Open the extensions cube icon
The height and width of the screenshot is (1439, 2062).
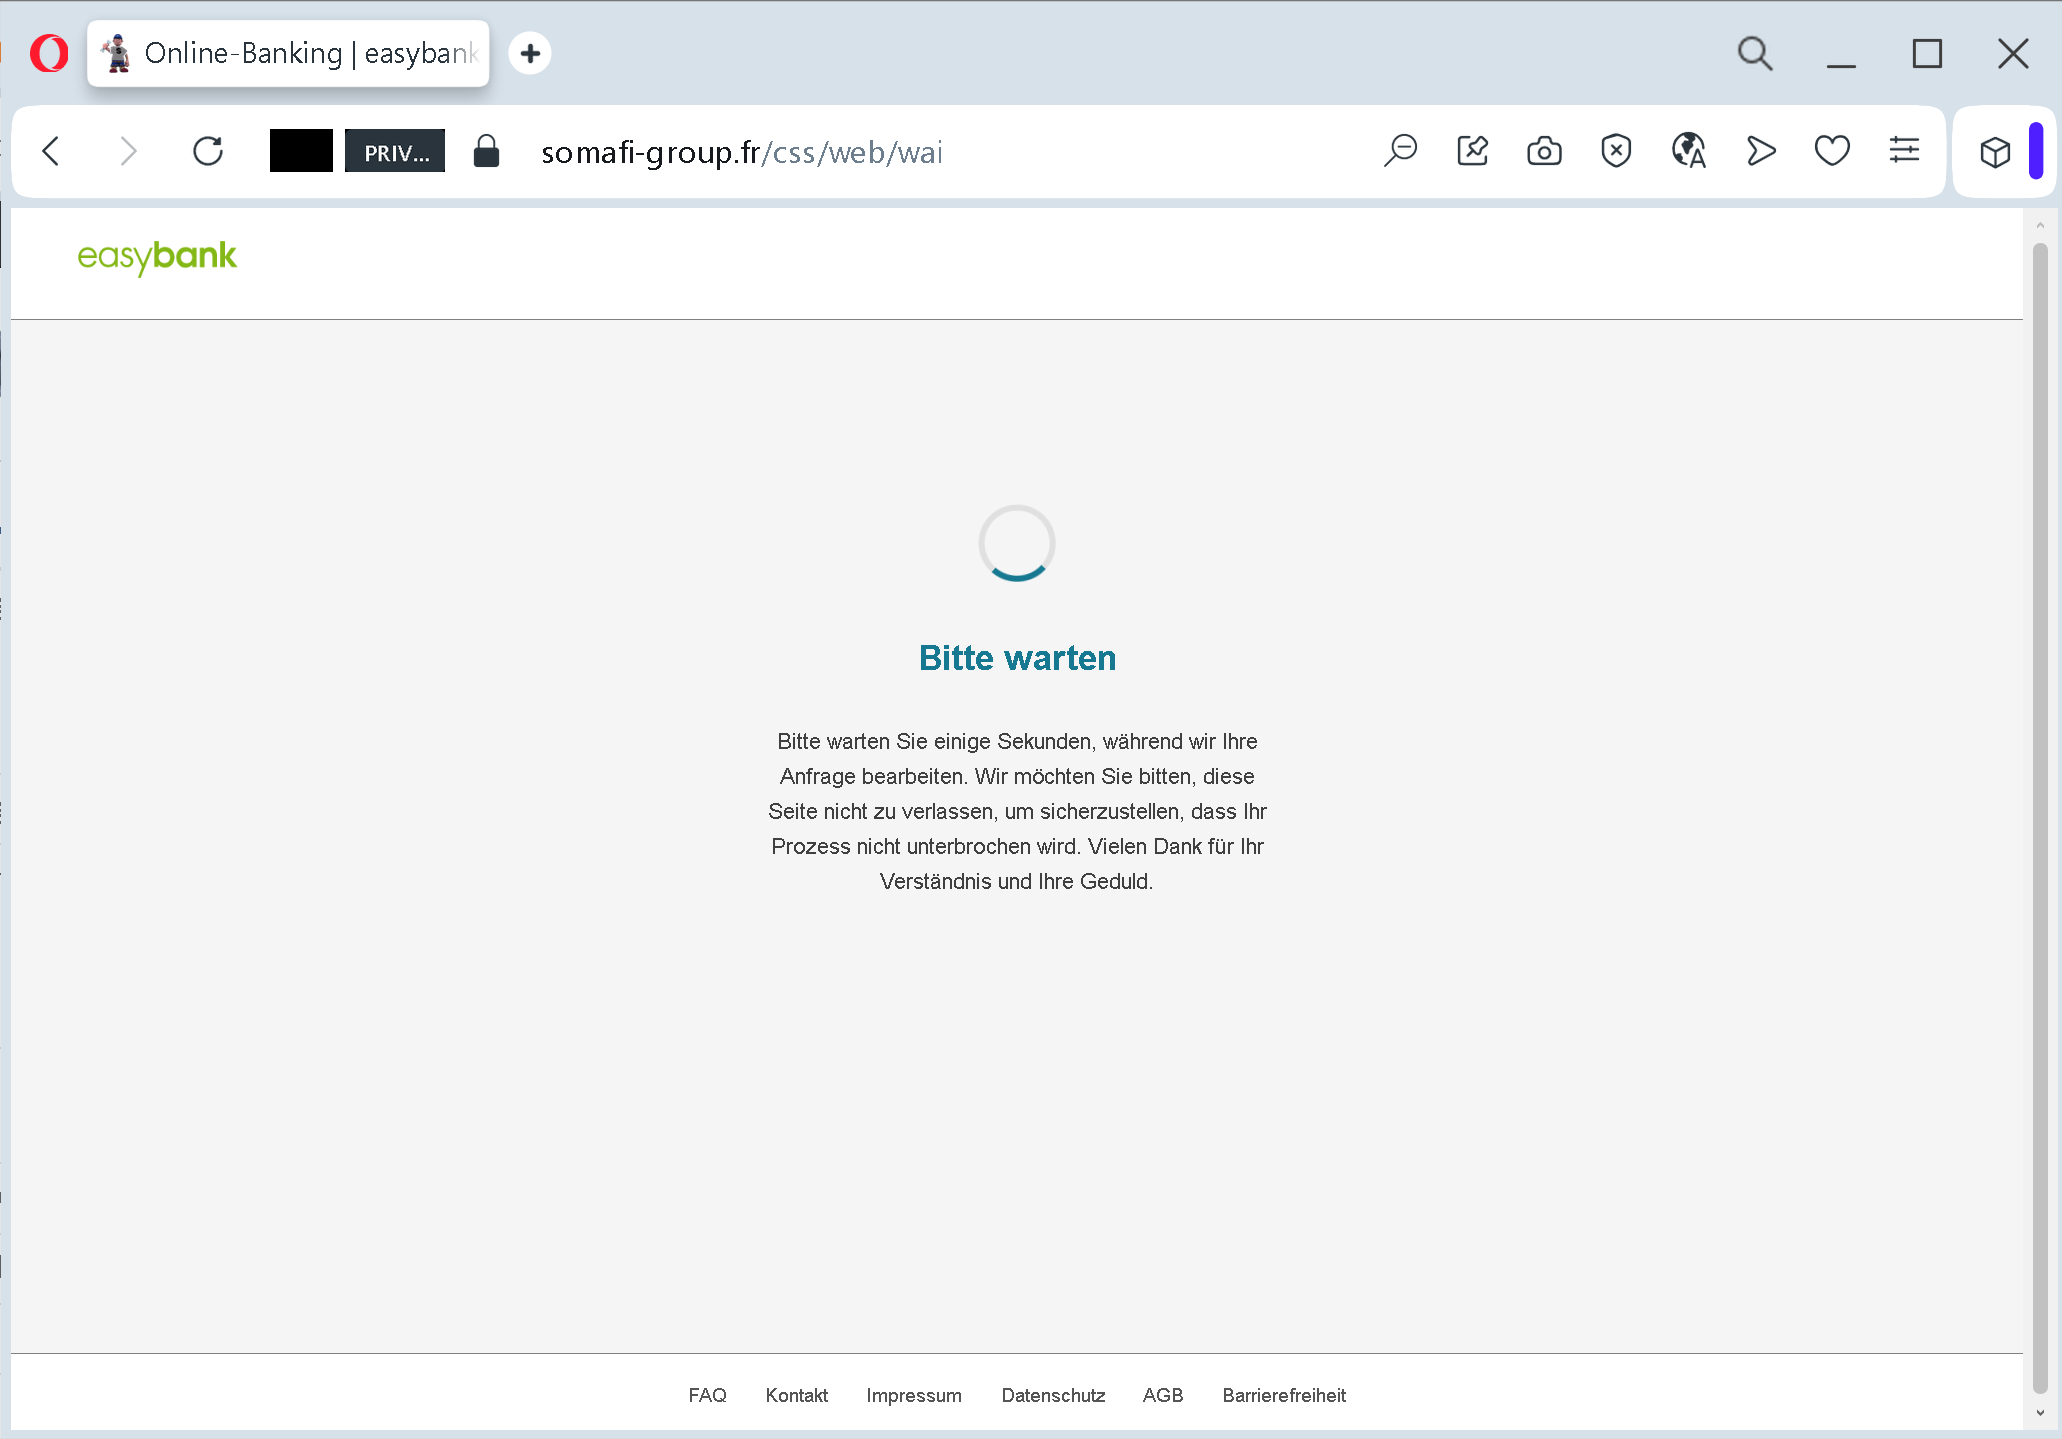coord(1995,152)
